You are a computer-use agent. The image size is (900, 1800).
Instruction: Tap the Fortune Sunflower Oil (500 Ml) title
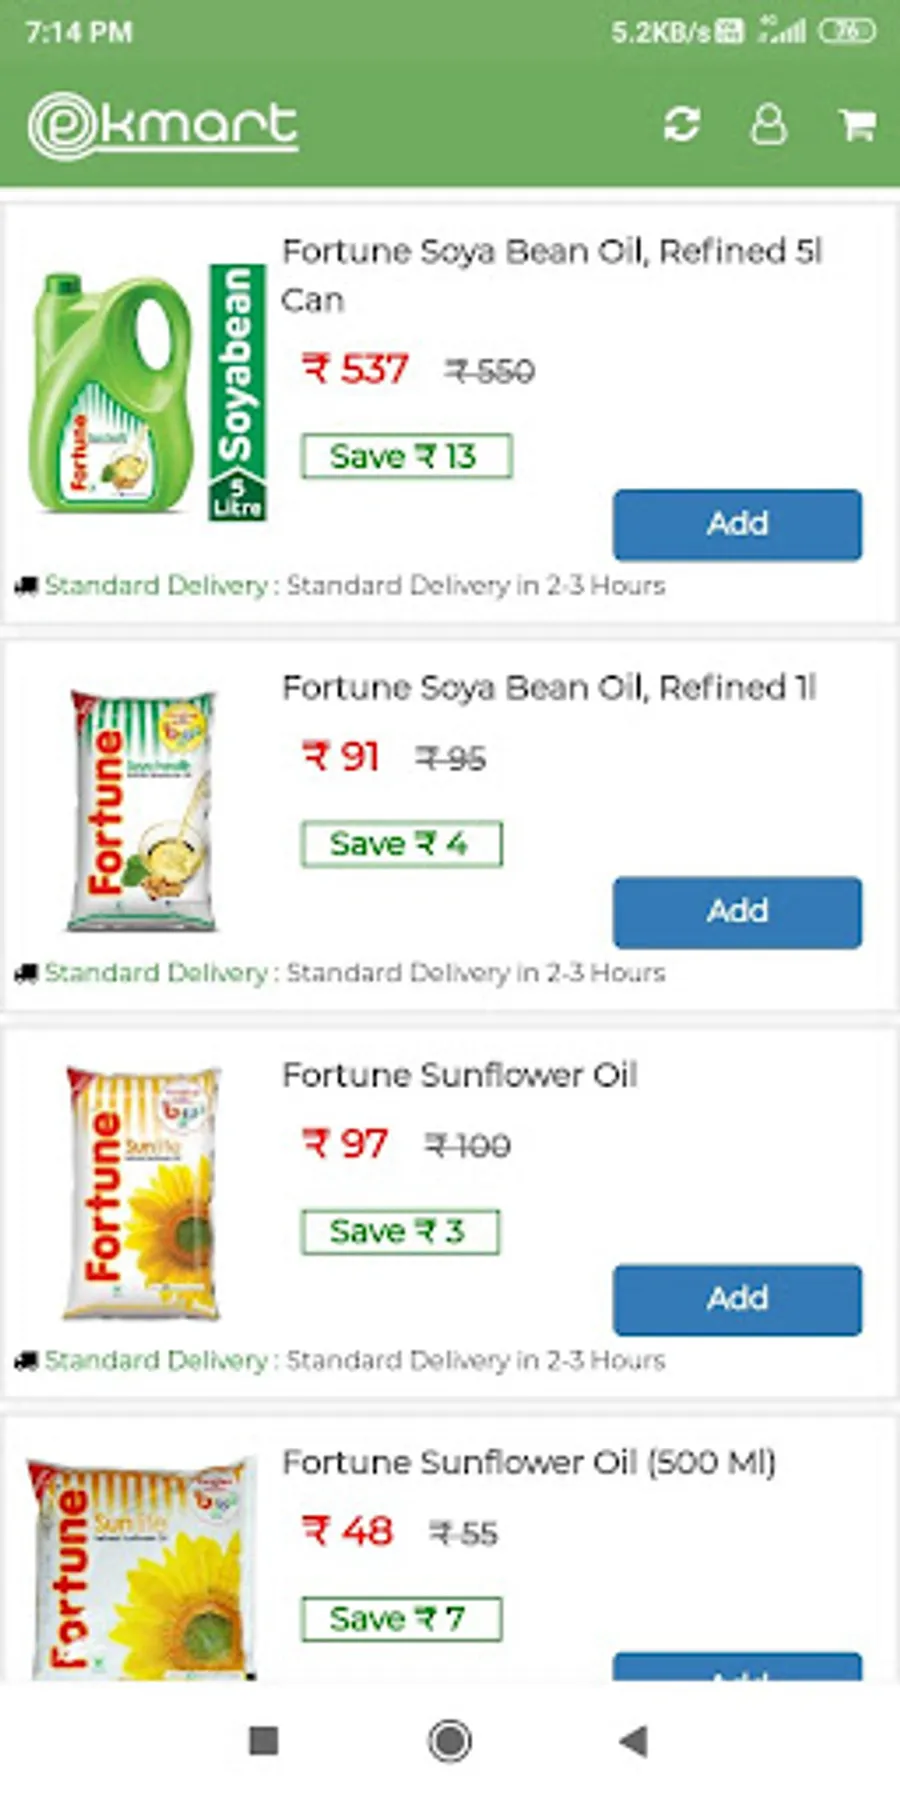click(x=529, y=1463)
